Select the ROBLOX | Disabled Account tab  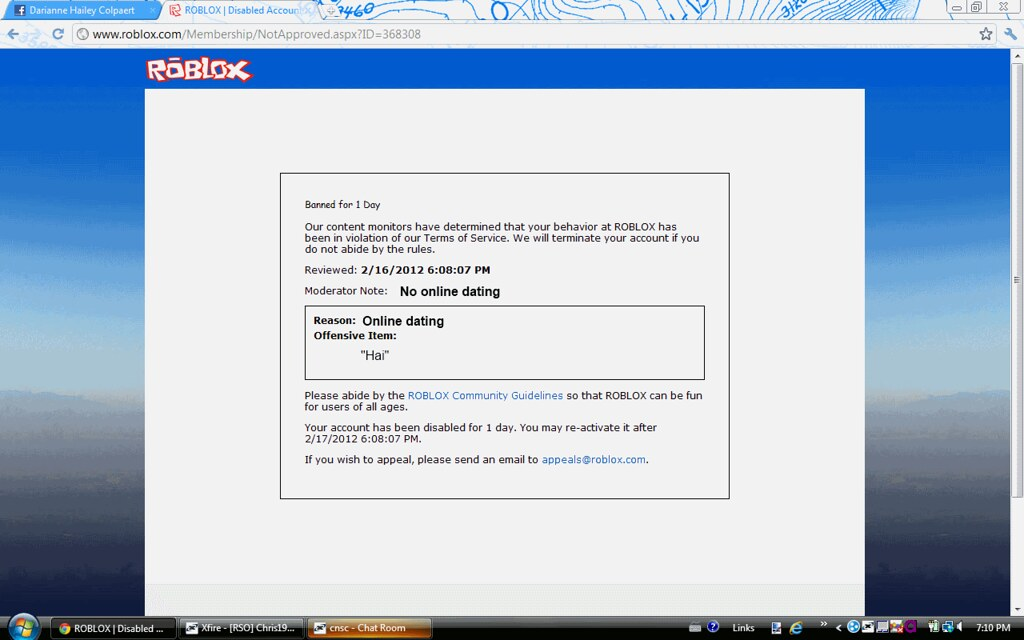(242, 10)
